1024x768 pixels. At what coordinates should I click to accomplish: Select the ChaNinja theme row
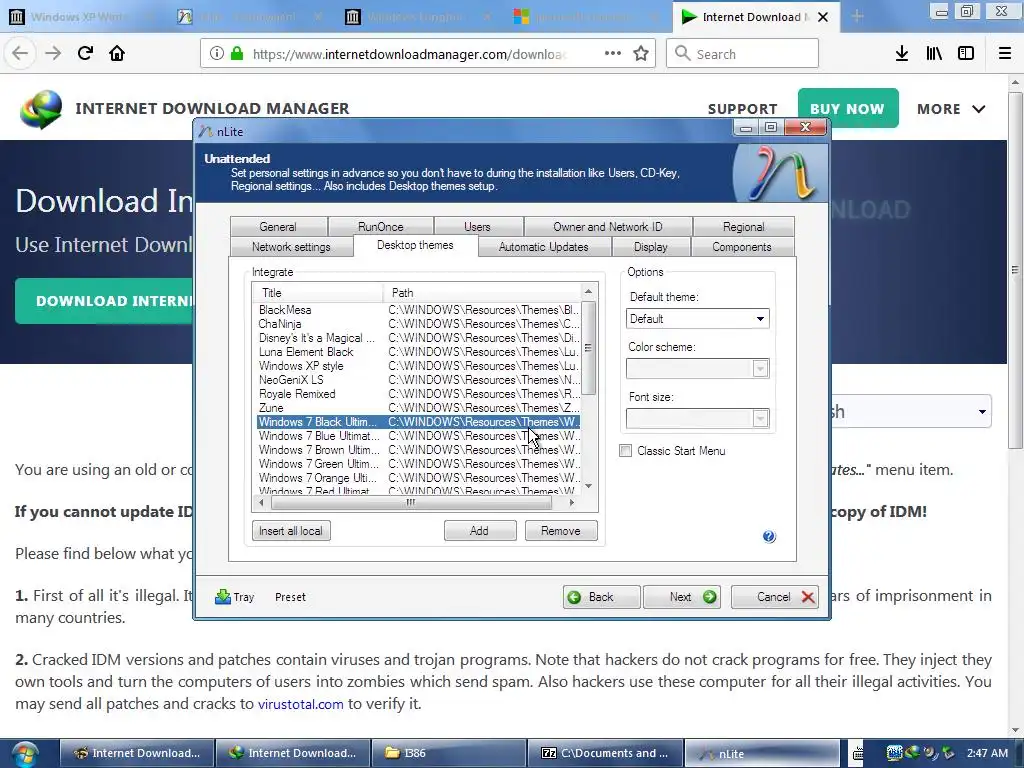[418, 324]
